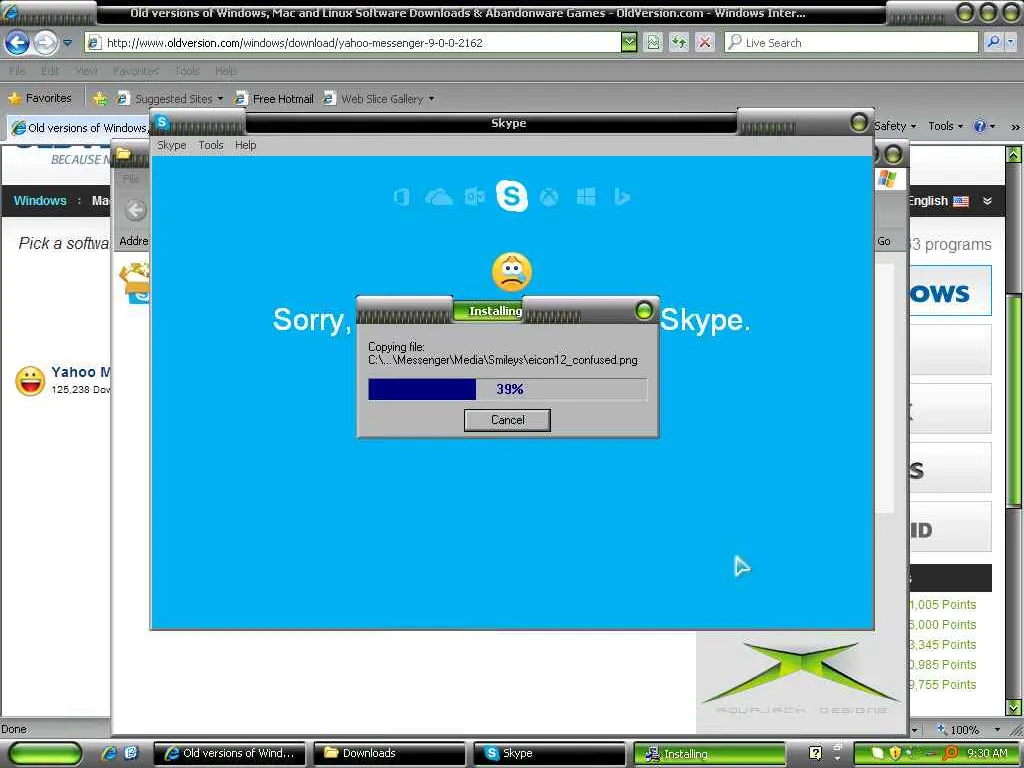Expand the language double-chevron dropdown
The width and height of the screenshot is (1024, 768).
pos(987,201)
